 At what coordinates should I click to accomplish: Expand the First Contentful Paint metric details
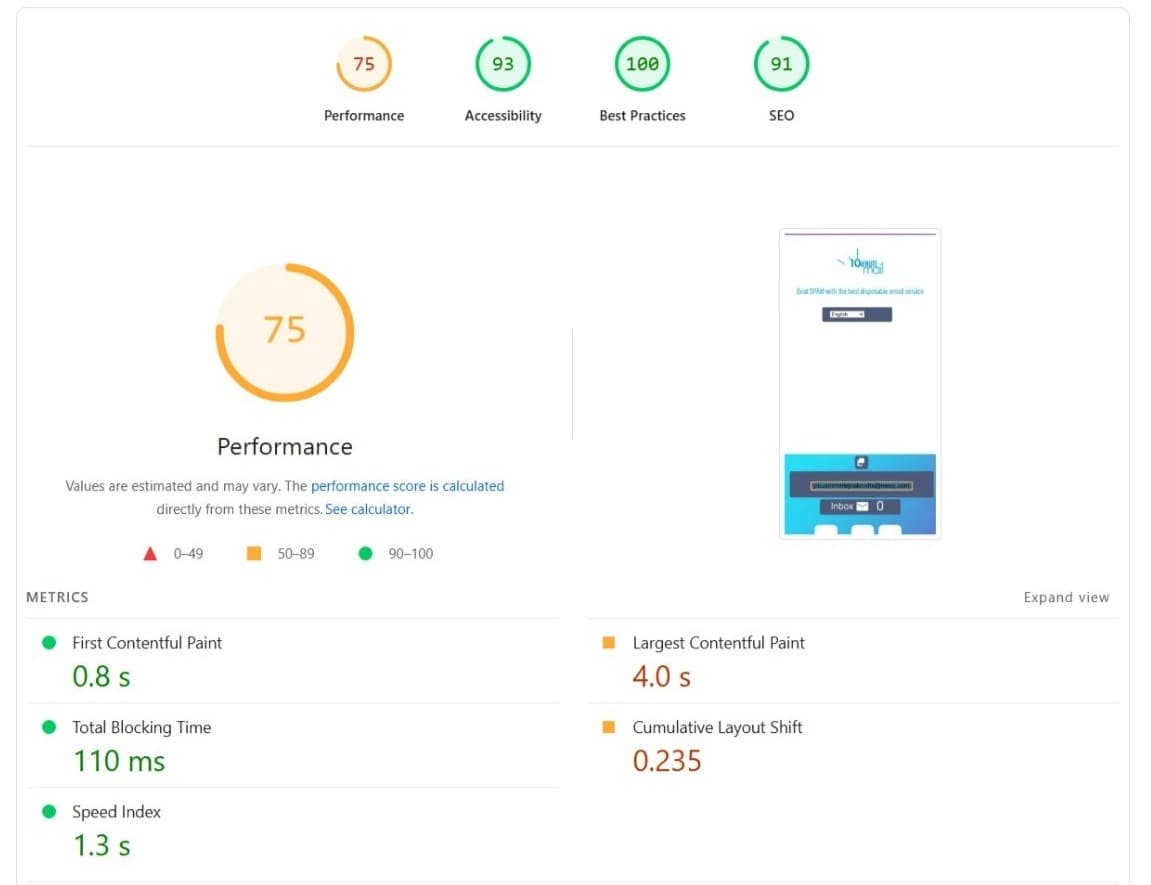pyautogui.click(x=146, y=642)
